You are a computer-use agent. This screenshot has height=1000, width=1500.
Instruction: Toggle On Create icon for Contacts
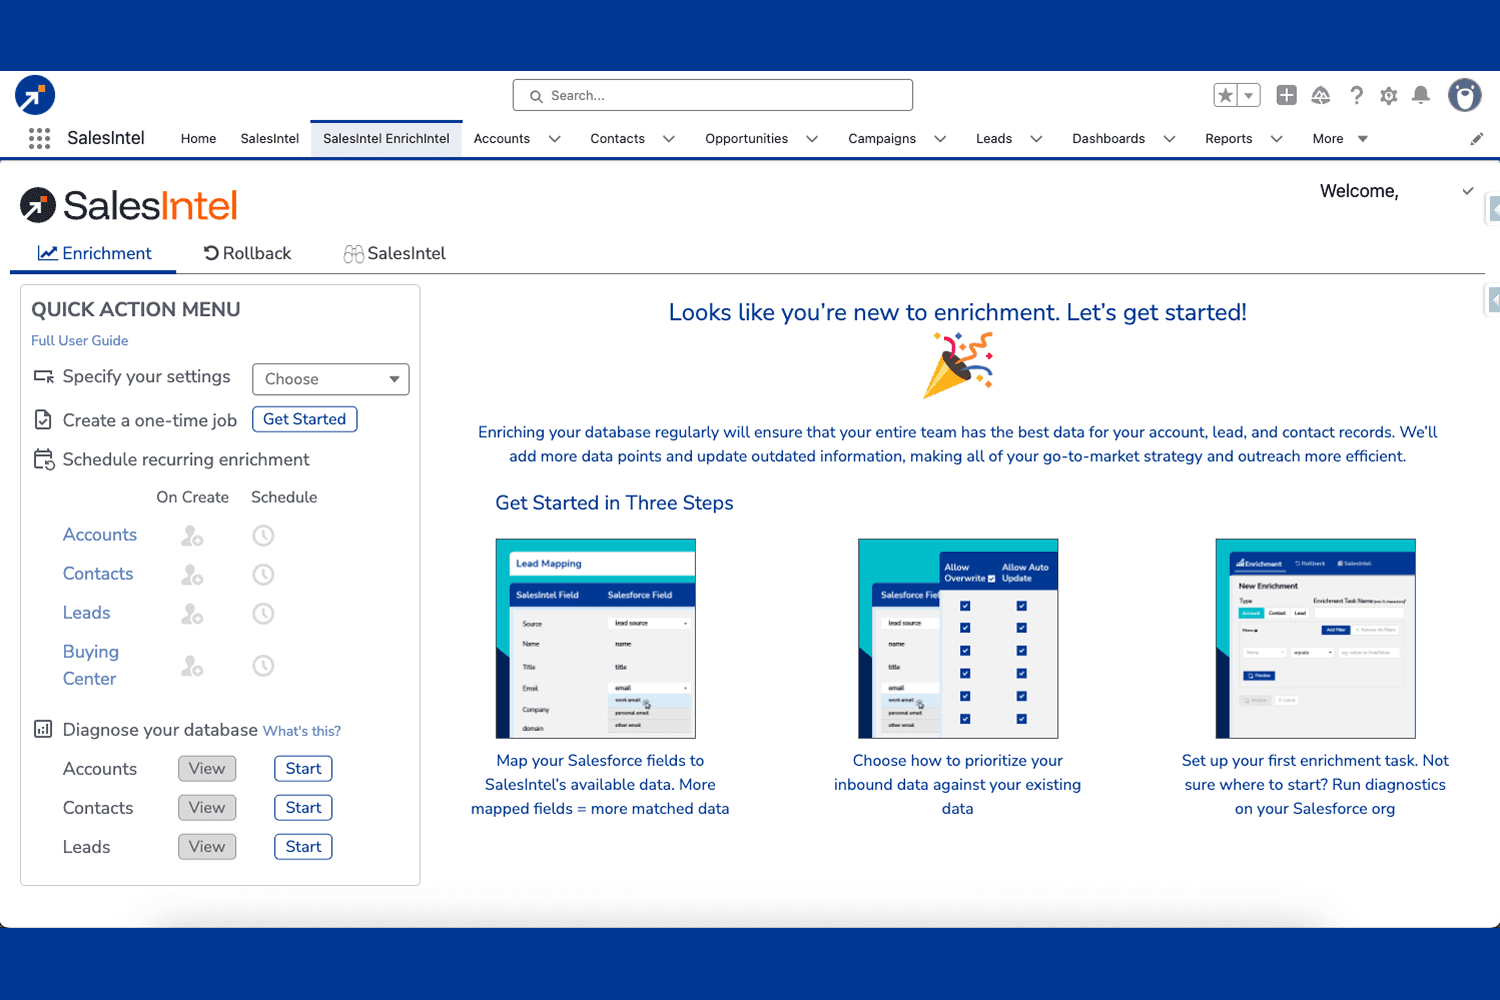192,575
